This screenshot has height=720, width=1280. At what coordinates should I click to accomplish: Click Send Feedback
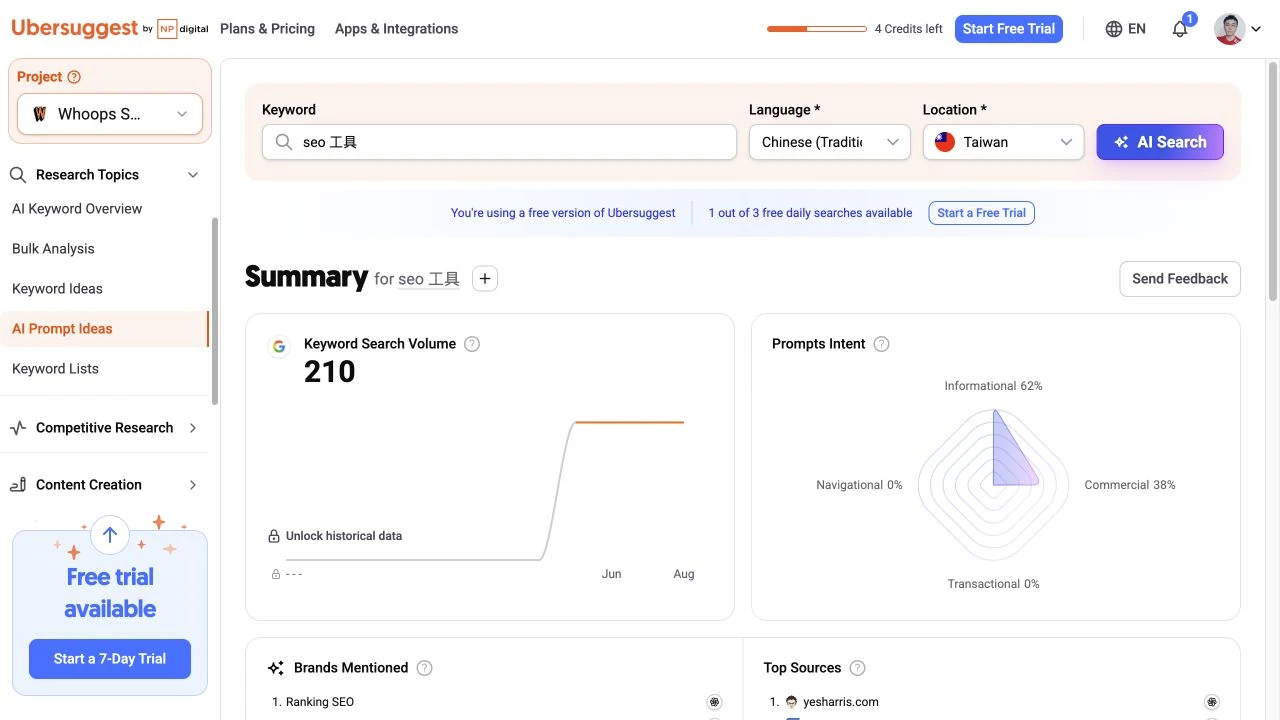point(1180,279)
